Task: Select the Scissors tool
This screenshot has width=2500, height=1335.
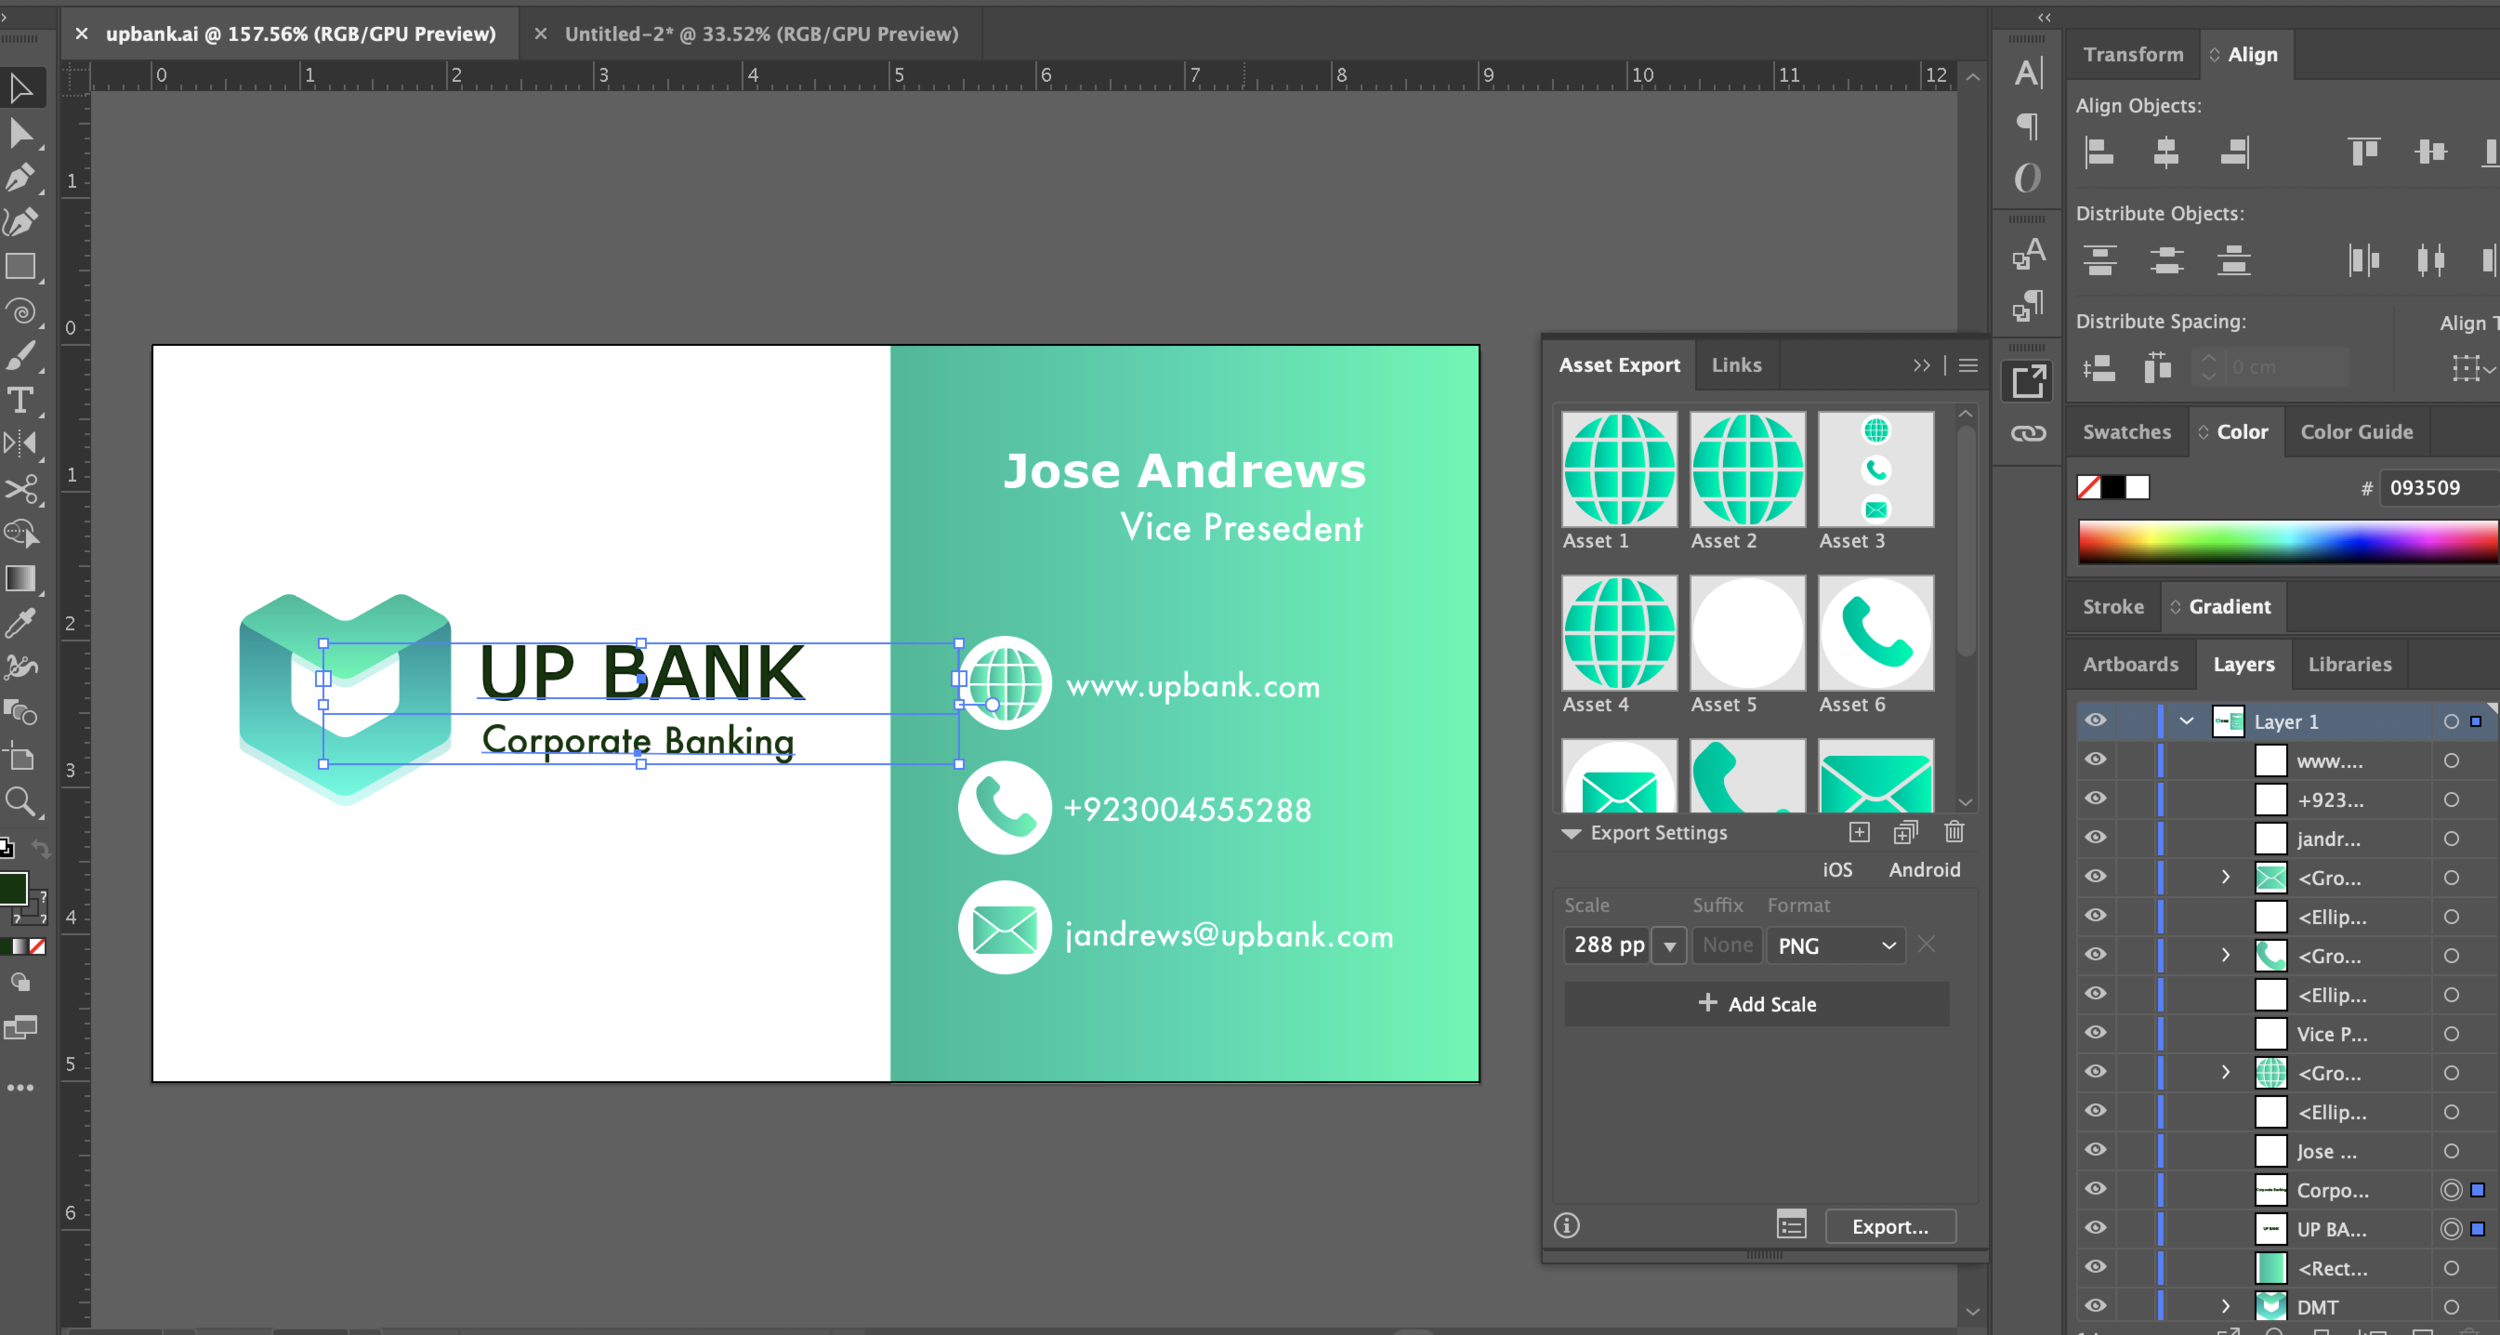Action: coord(20,489)
